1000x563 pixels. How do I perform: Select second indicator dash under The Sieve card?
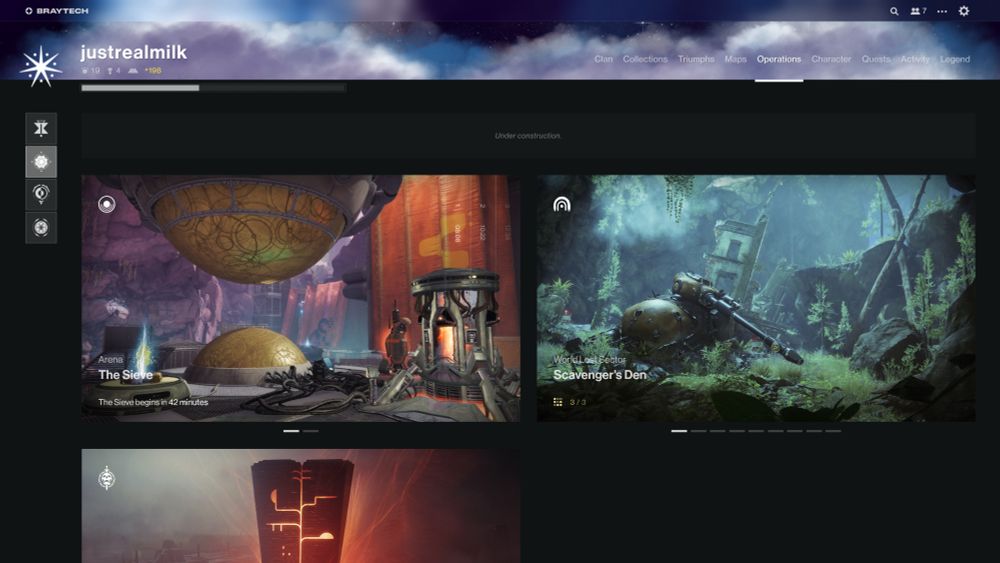311,431
